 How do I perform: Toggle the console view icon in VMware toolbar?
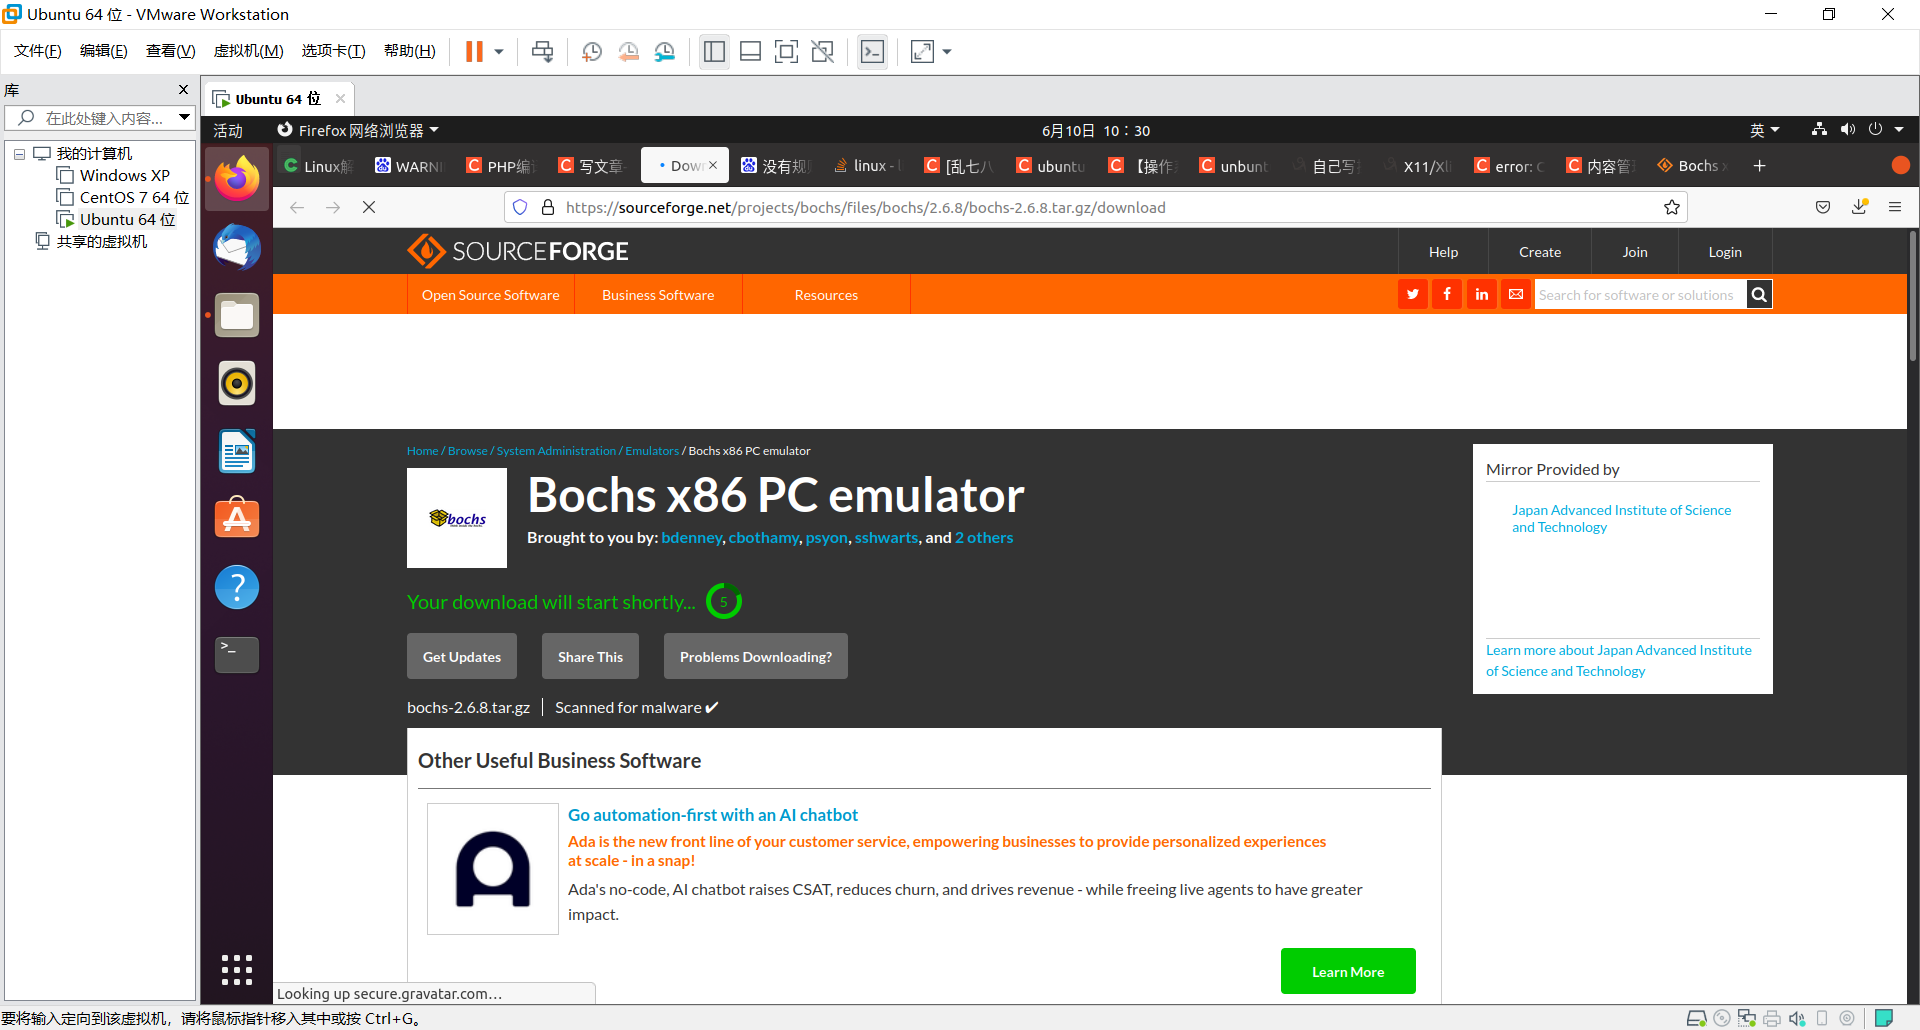872,52
